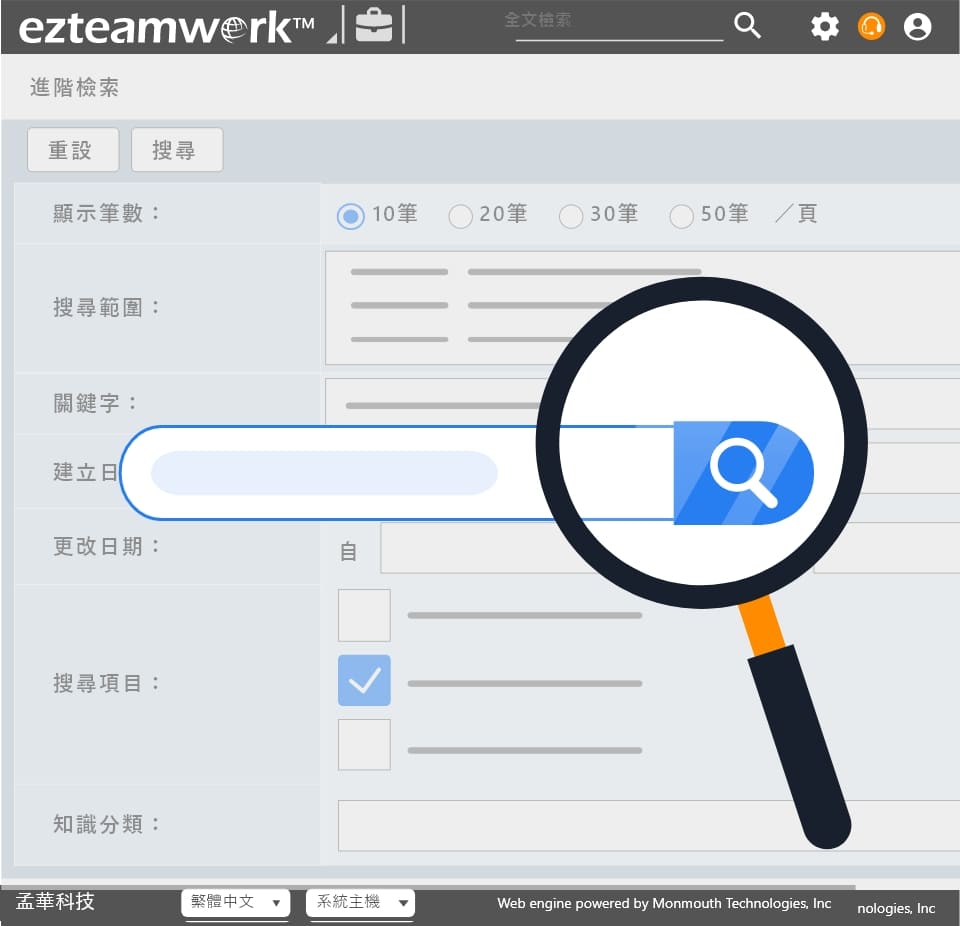Select the 10筆 per page radio option
The image size is (960, 926).
click(x=350, y=216)
